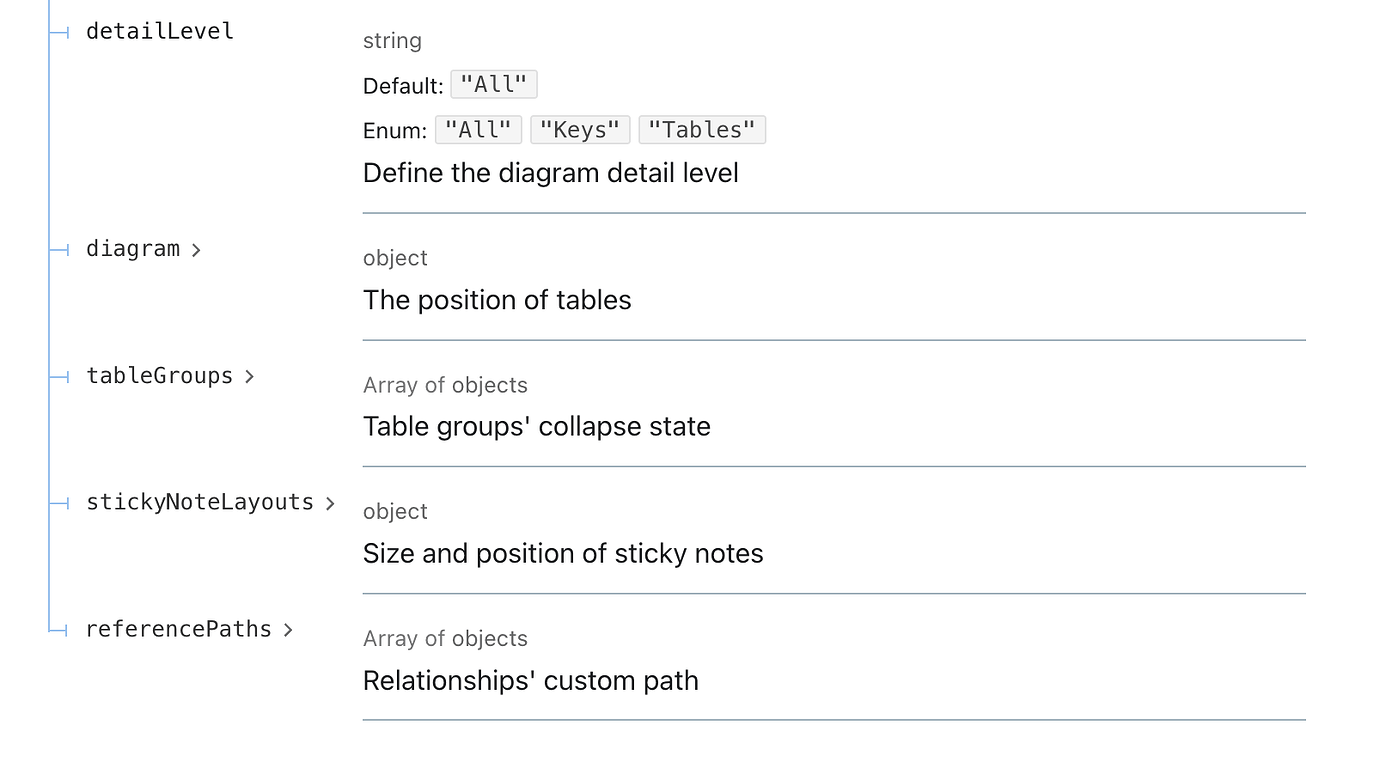Select the tableGroups property name
The width and height of the screenshot is (1380, 768).
coord(160,376)
